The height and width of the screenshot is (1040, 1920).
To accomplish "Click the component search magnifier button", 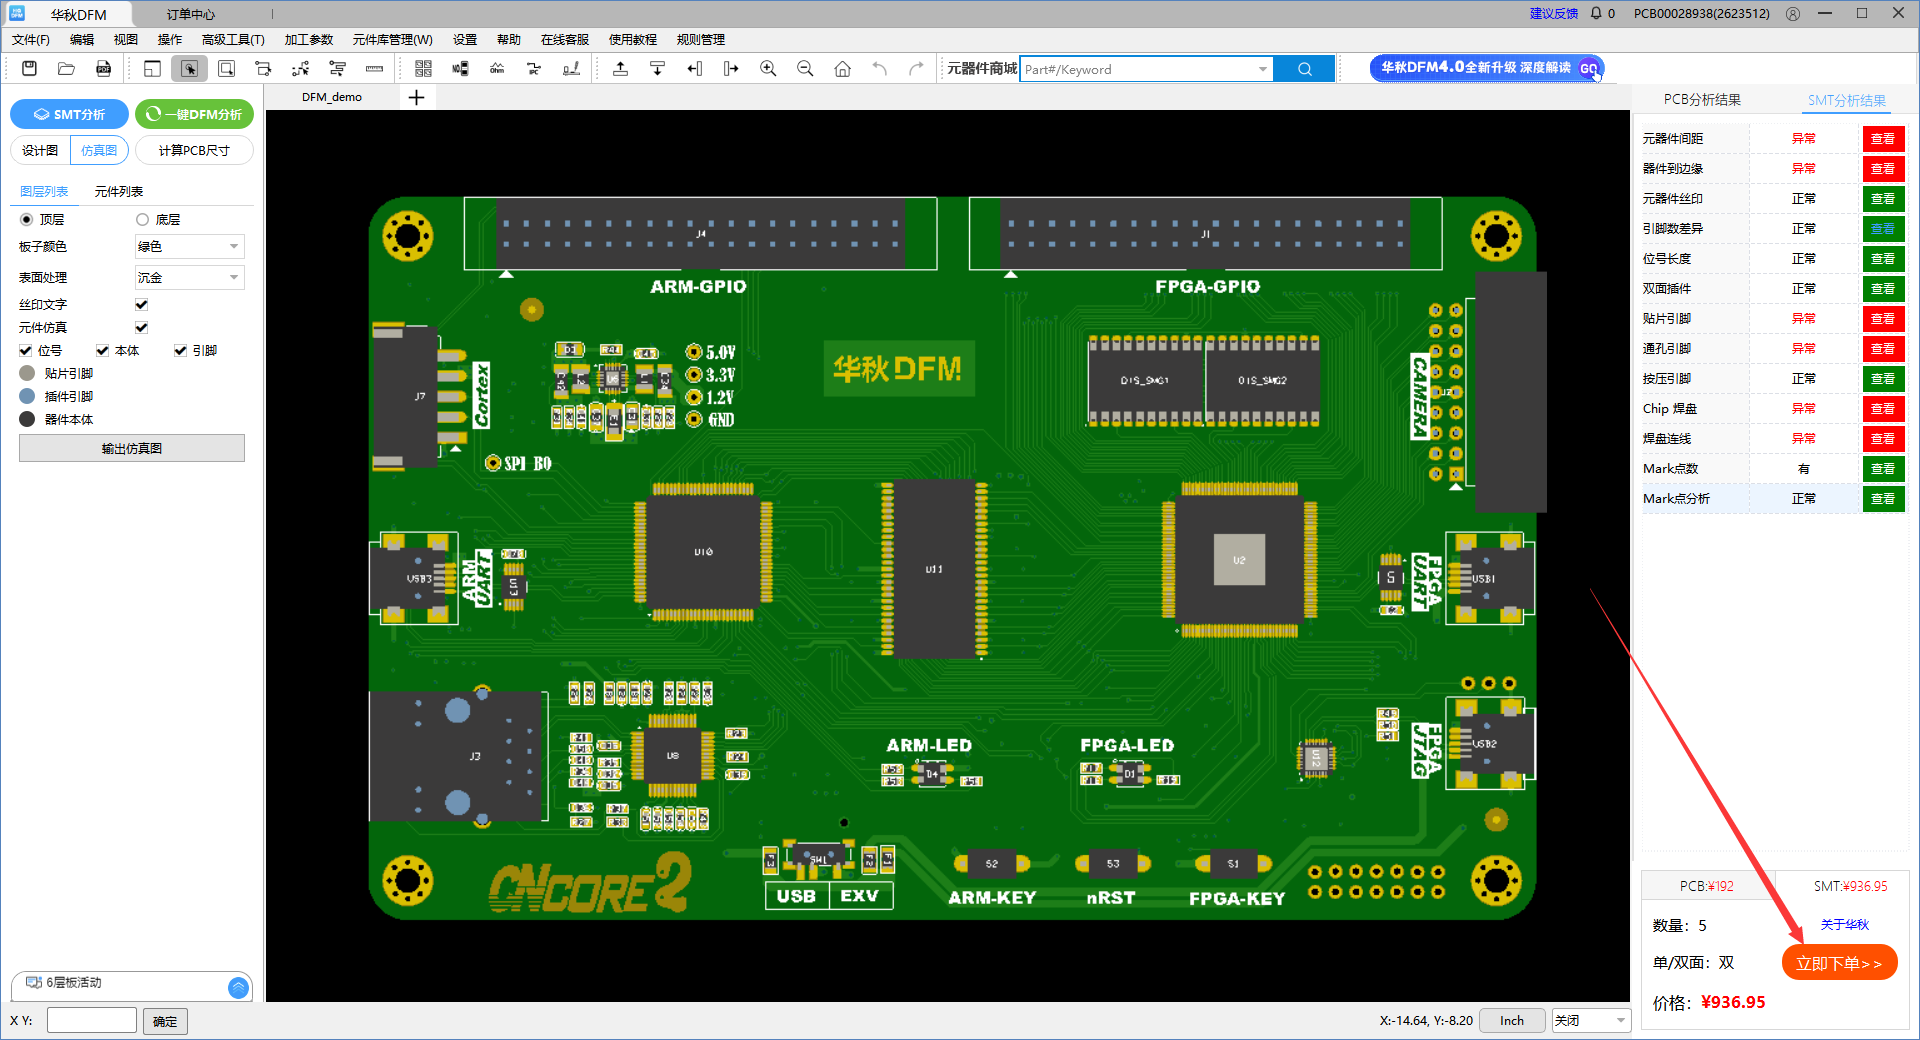I will pyautogui.click(x=1304, y=69).
